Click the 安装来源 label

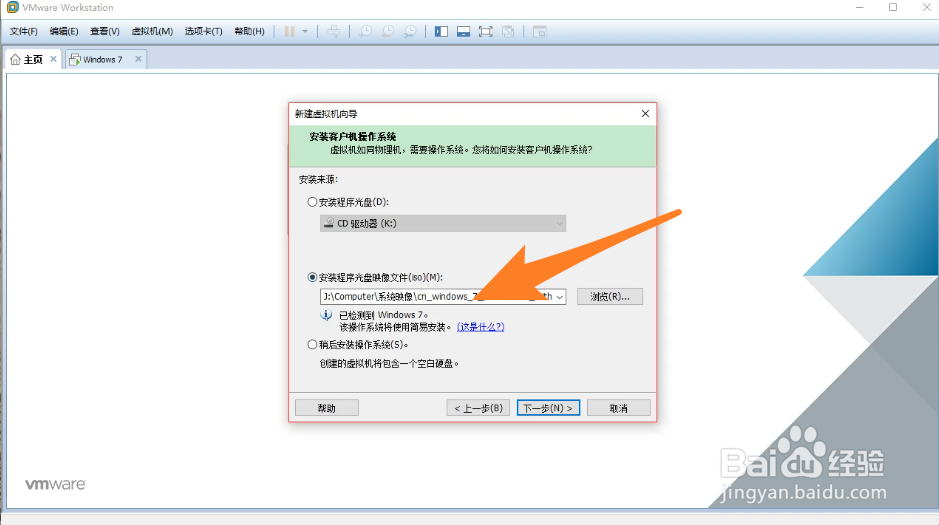(319, 180)
